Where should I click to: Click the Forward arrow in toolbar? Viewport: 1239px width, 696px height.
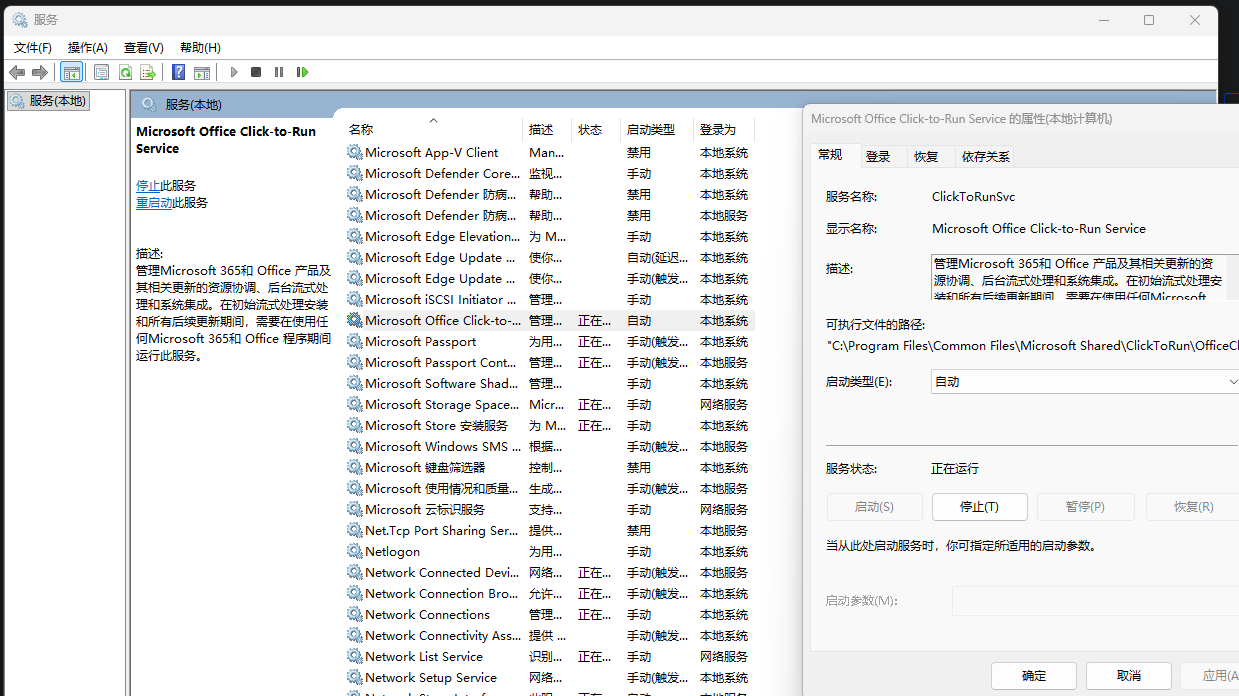pos(40,72)
